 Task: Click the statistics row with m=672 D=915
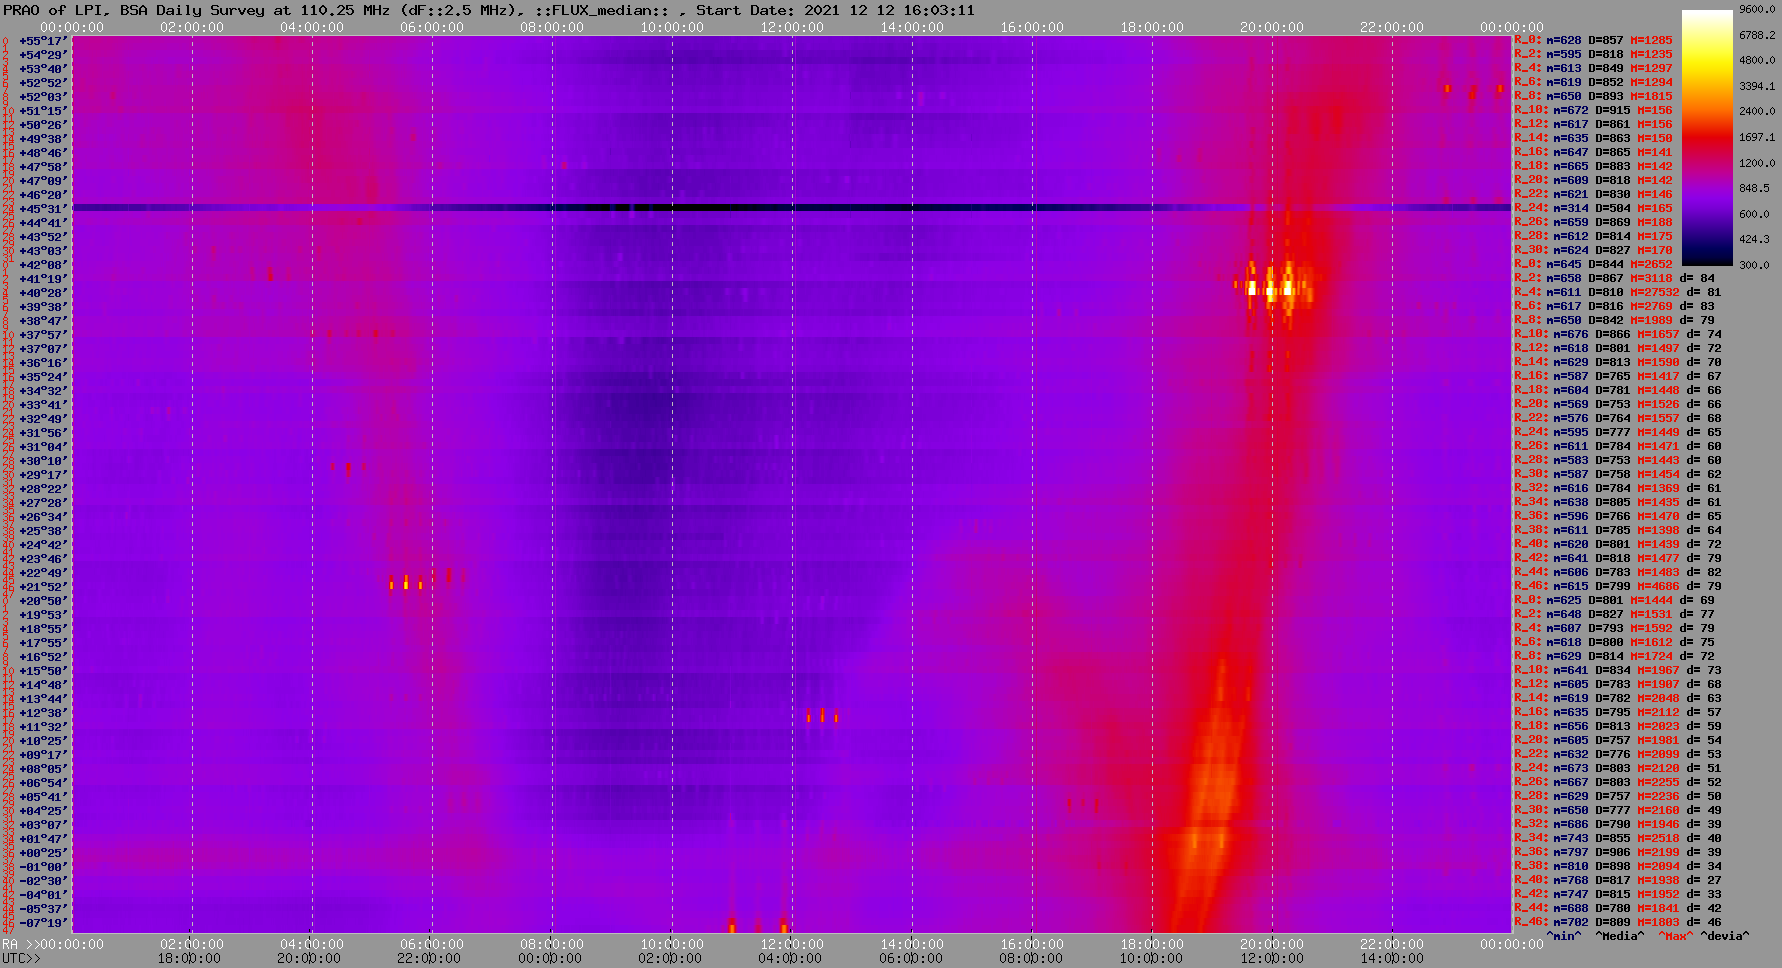[x=1594, y=110]
